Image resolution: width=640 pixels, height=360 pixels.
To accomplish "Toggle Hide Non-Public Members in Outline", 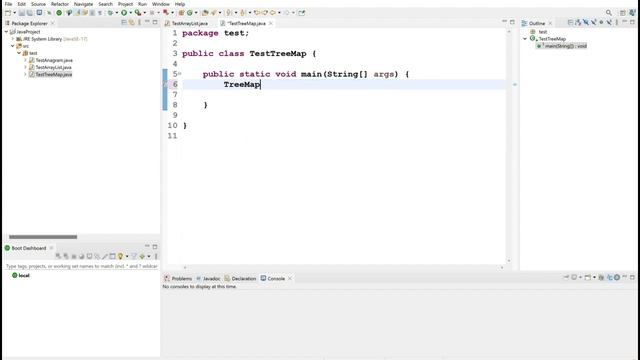I will pyautogui.click(x=601, y=22).
